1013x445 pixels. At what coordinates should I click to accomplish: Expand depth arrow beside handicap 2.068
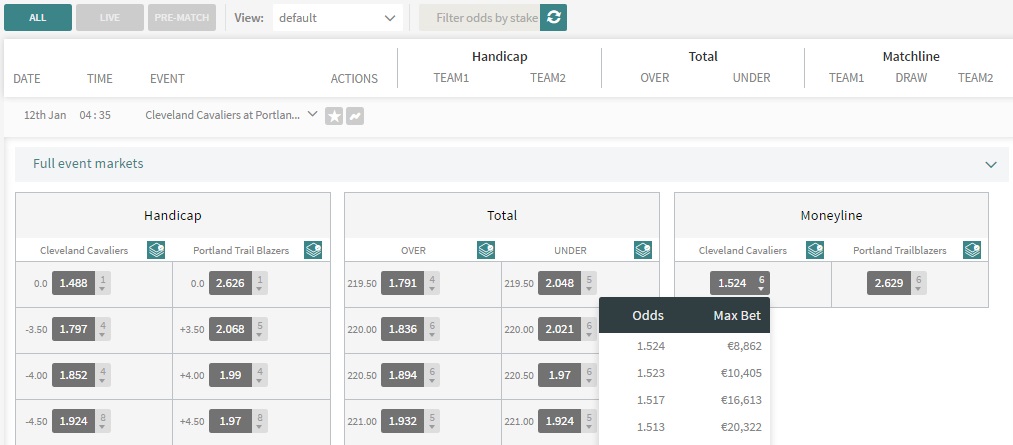point(260,329)
